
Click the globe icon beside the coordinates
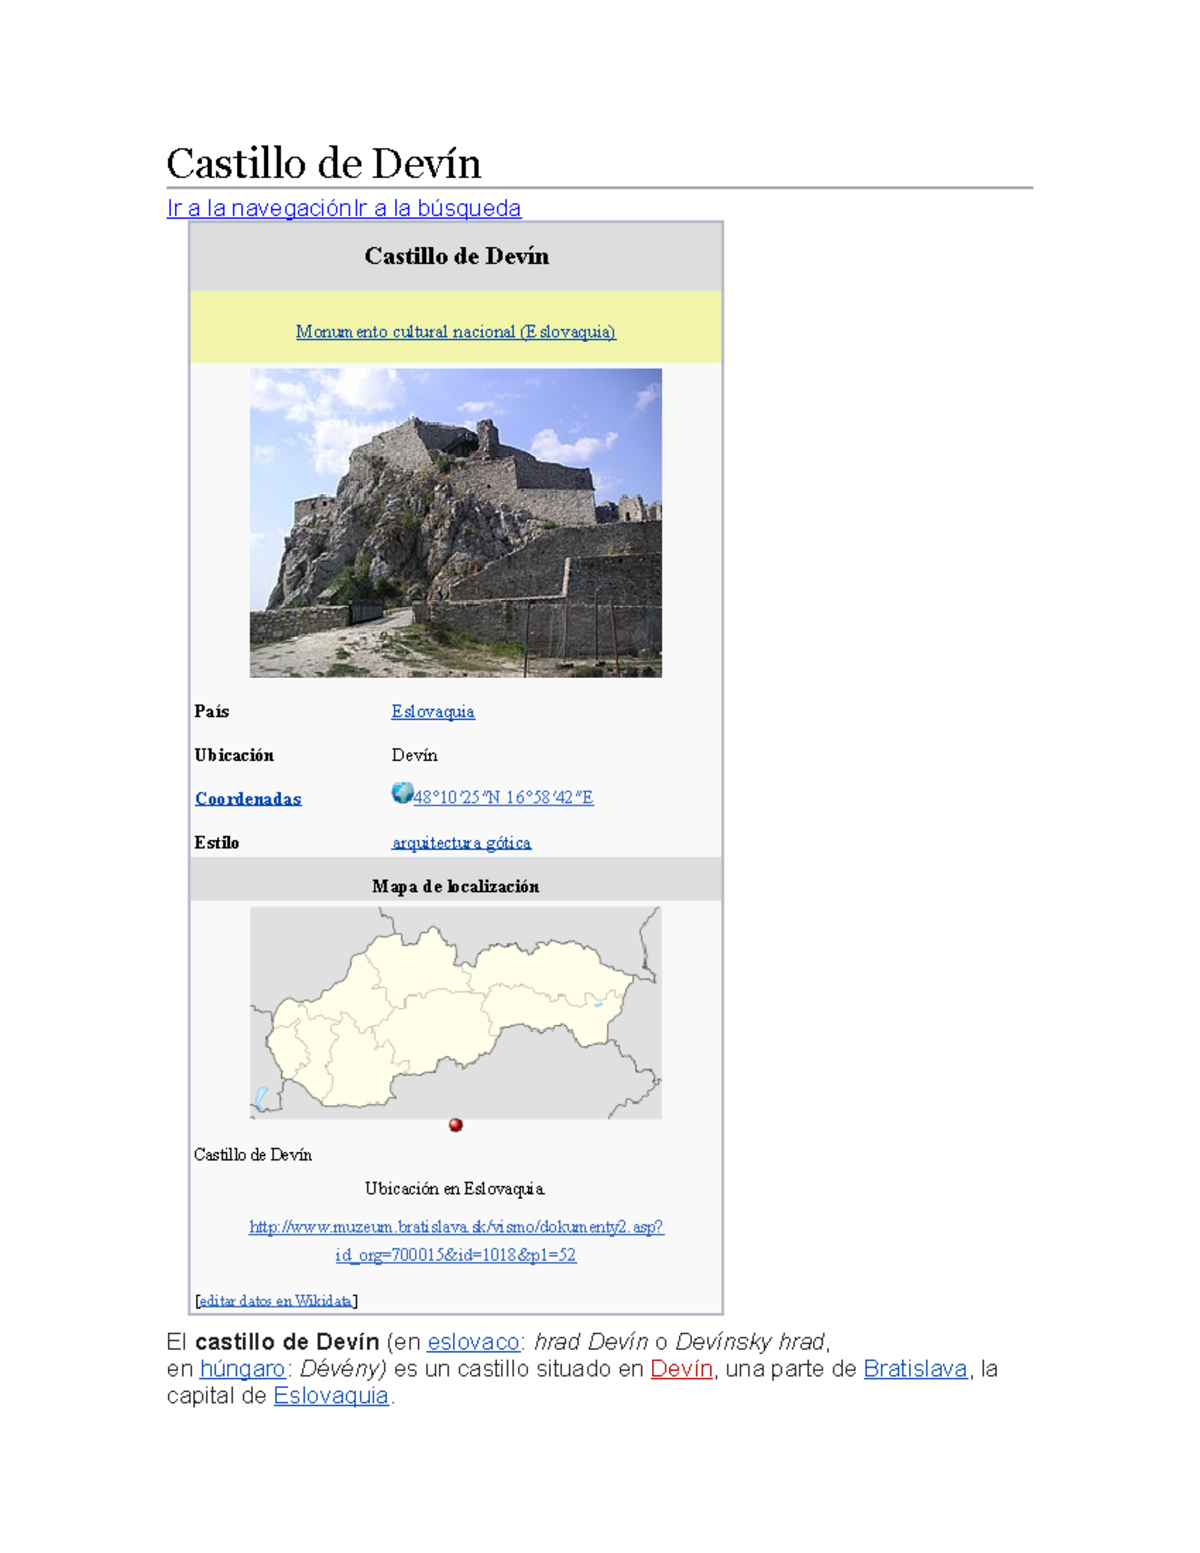click(x=402, y=793)
